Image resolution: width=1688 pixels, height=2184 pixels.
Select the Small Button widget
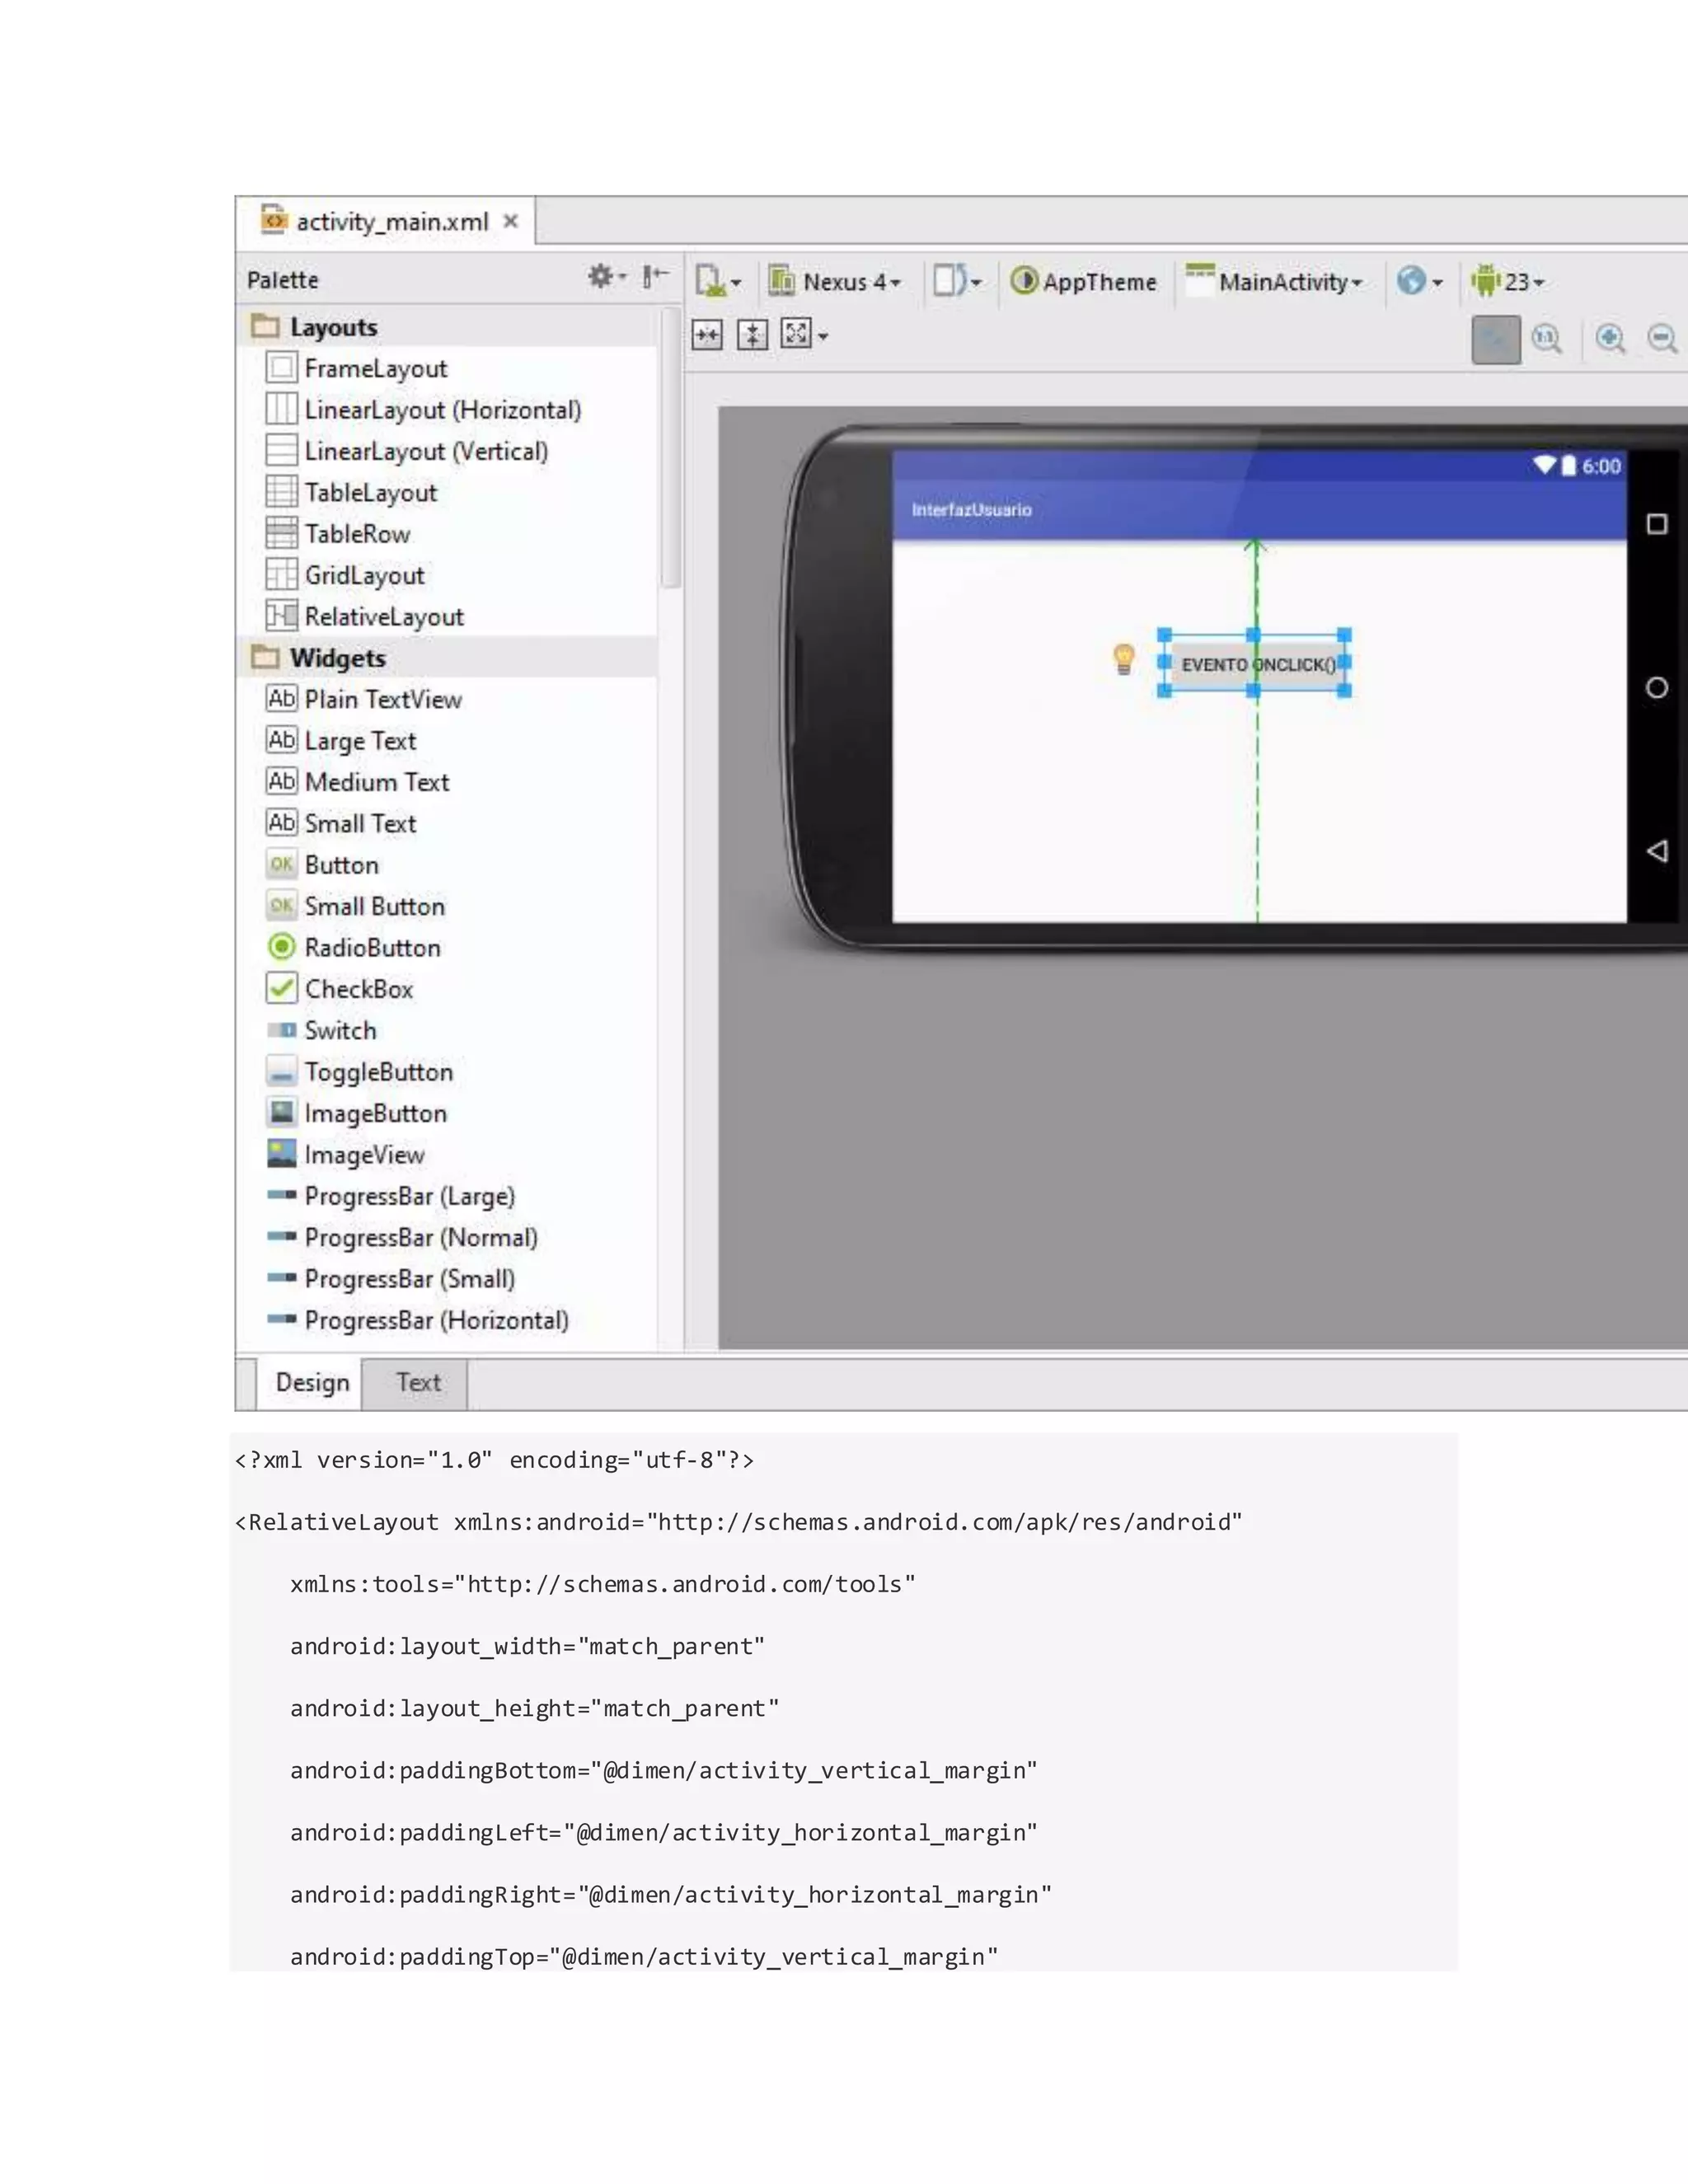[354, 906]
